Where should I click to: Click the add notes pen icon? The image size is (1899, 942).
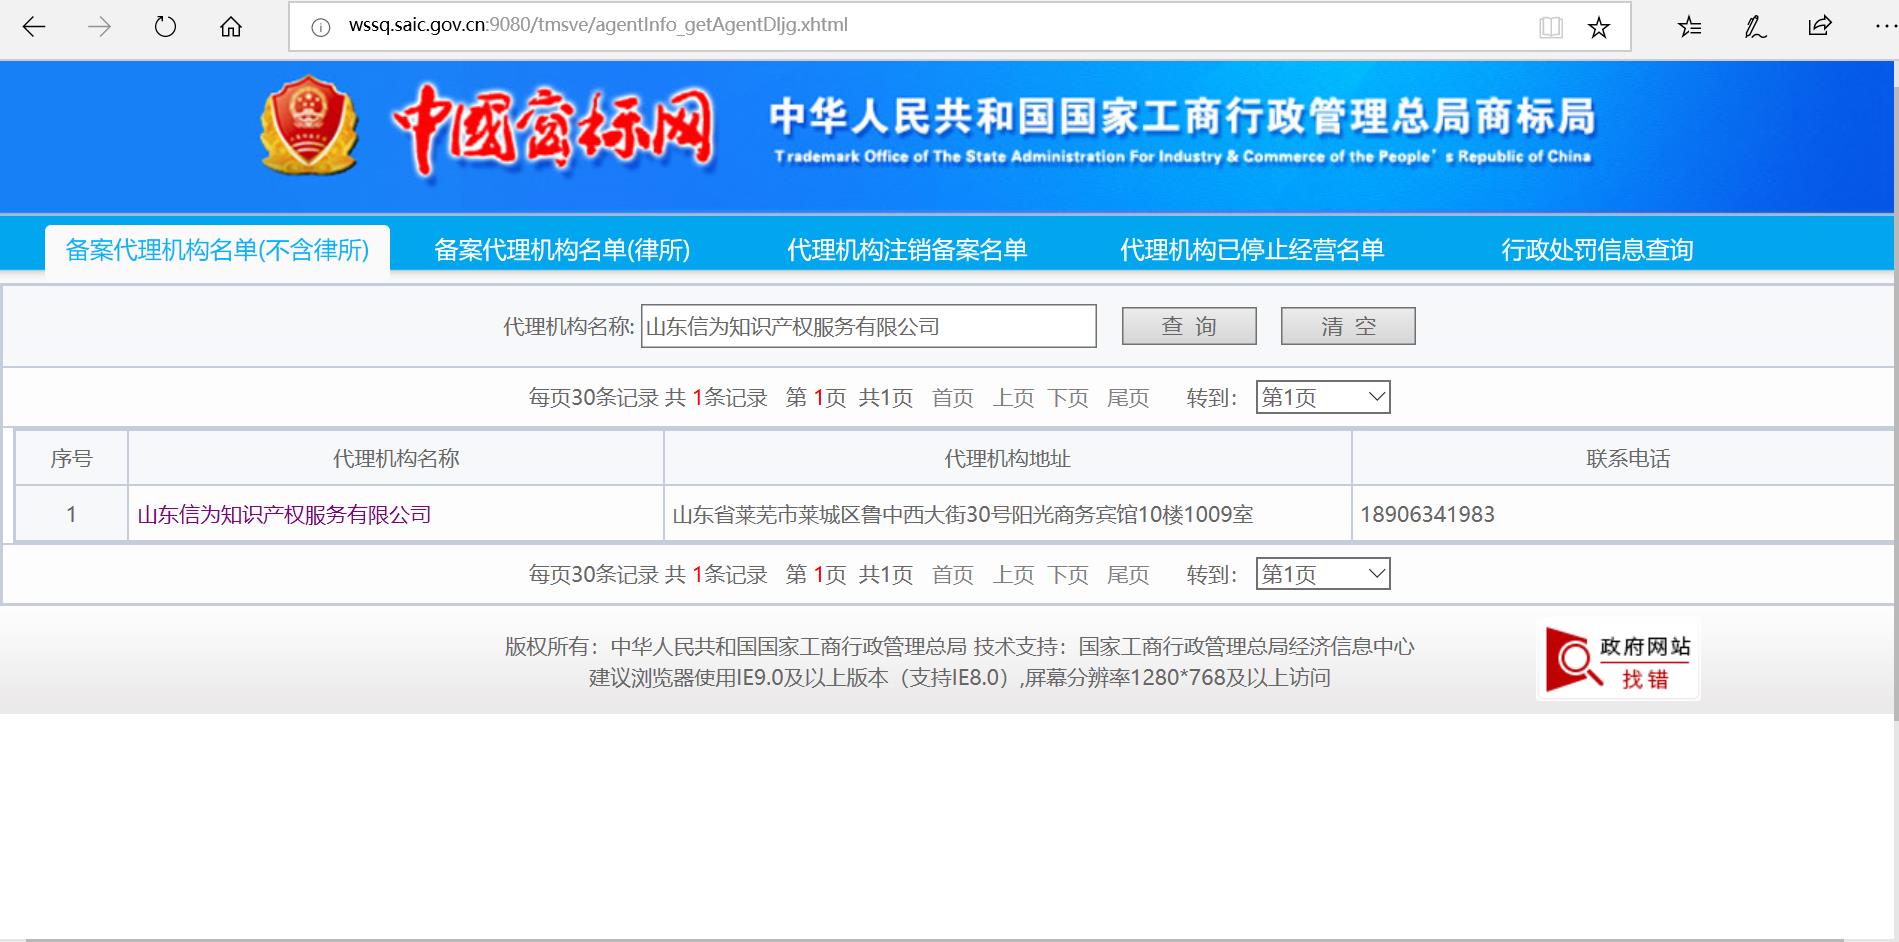pos(1755,27)
